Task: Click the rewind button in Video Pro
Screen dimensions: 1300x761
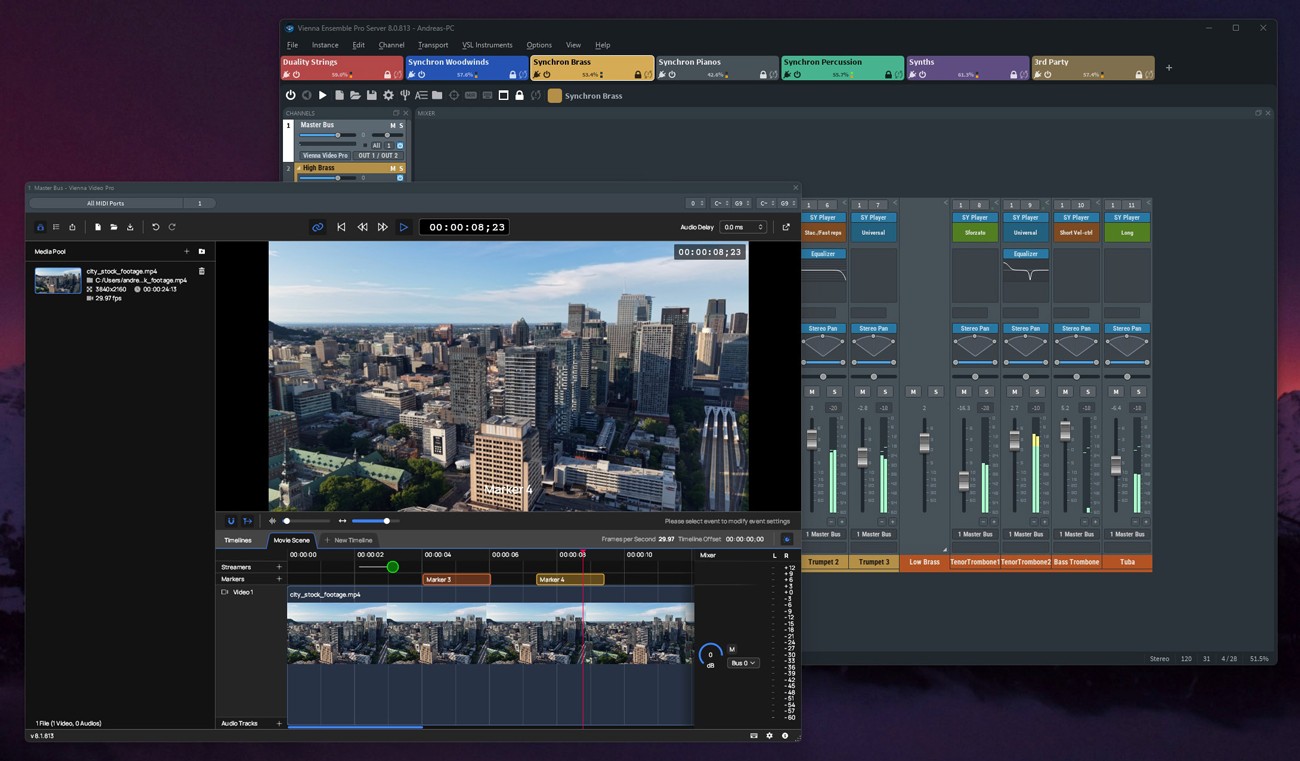Action: (x=362, y=227)
